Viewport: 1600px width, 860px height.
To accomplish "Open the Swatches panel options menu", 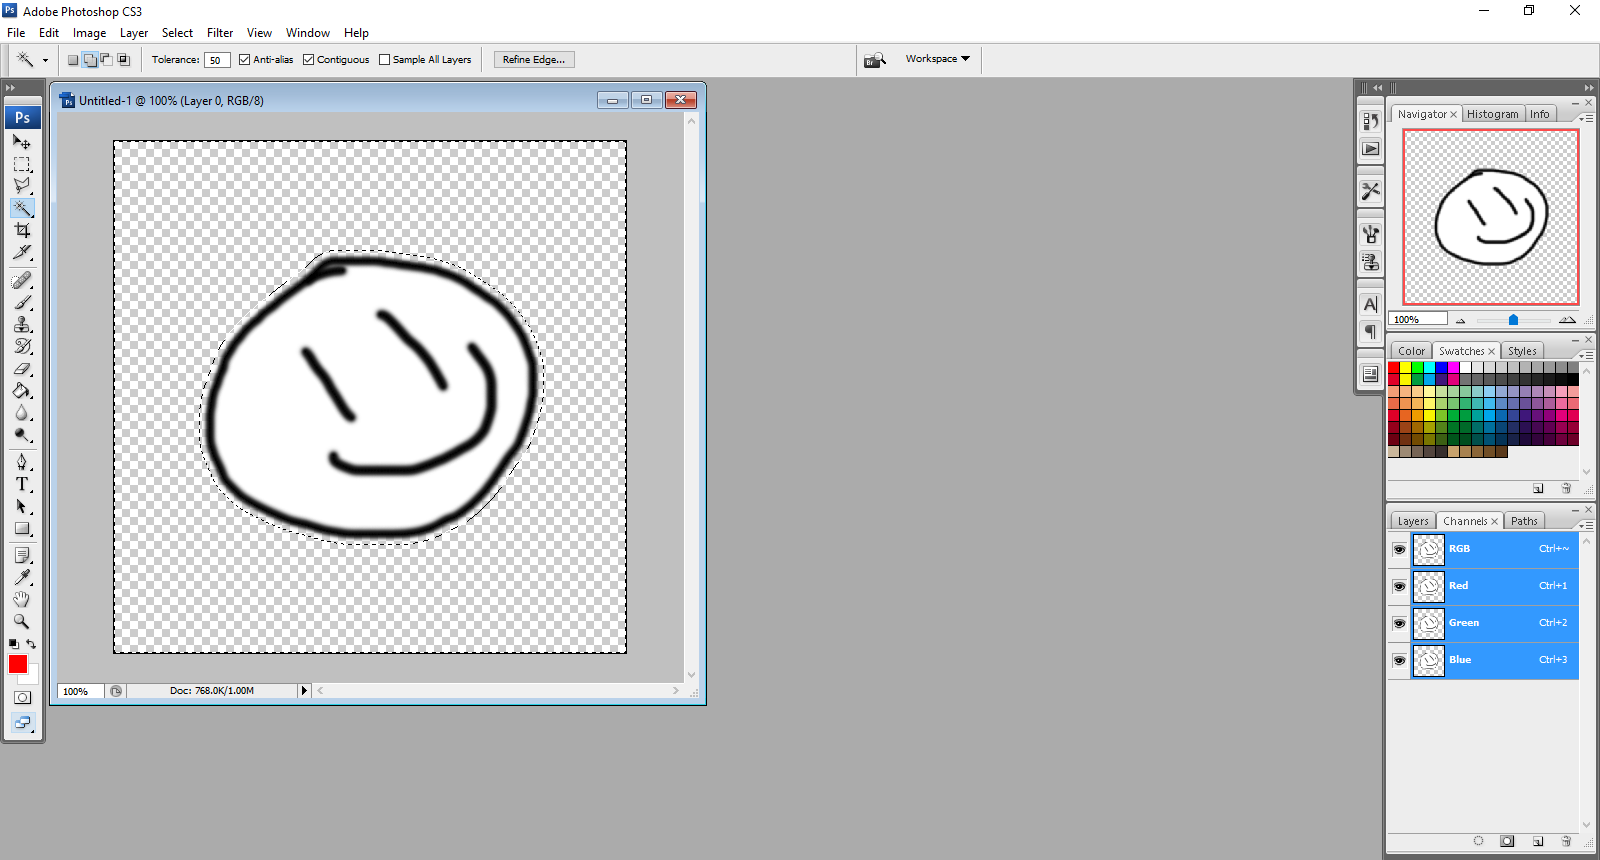I will click(x=1586, y=355).
